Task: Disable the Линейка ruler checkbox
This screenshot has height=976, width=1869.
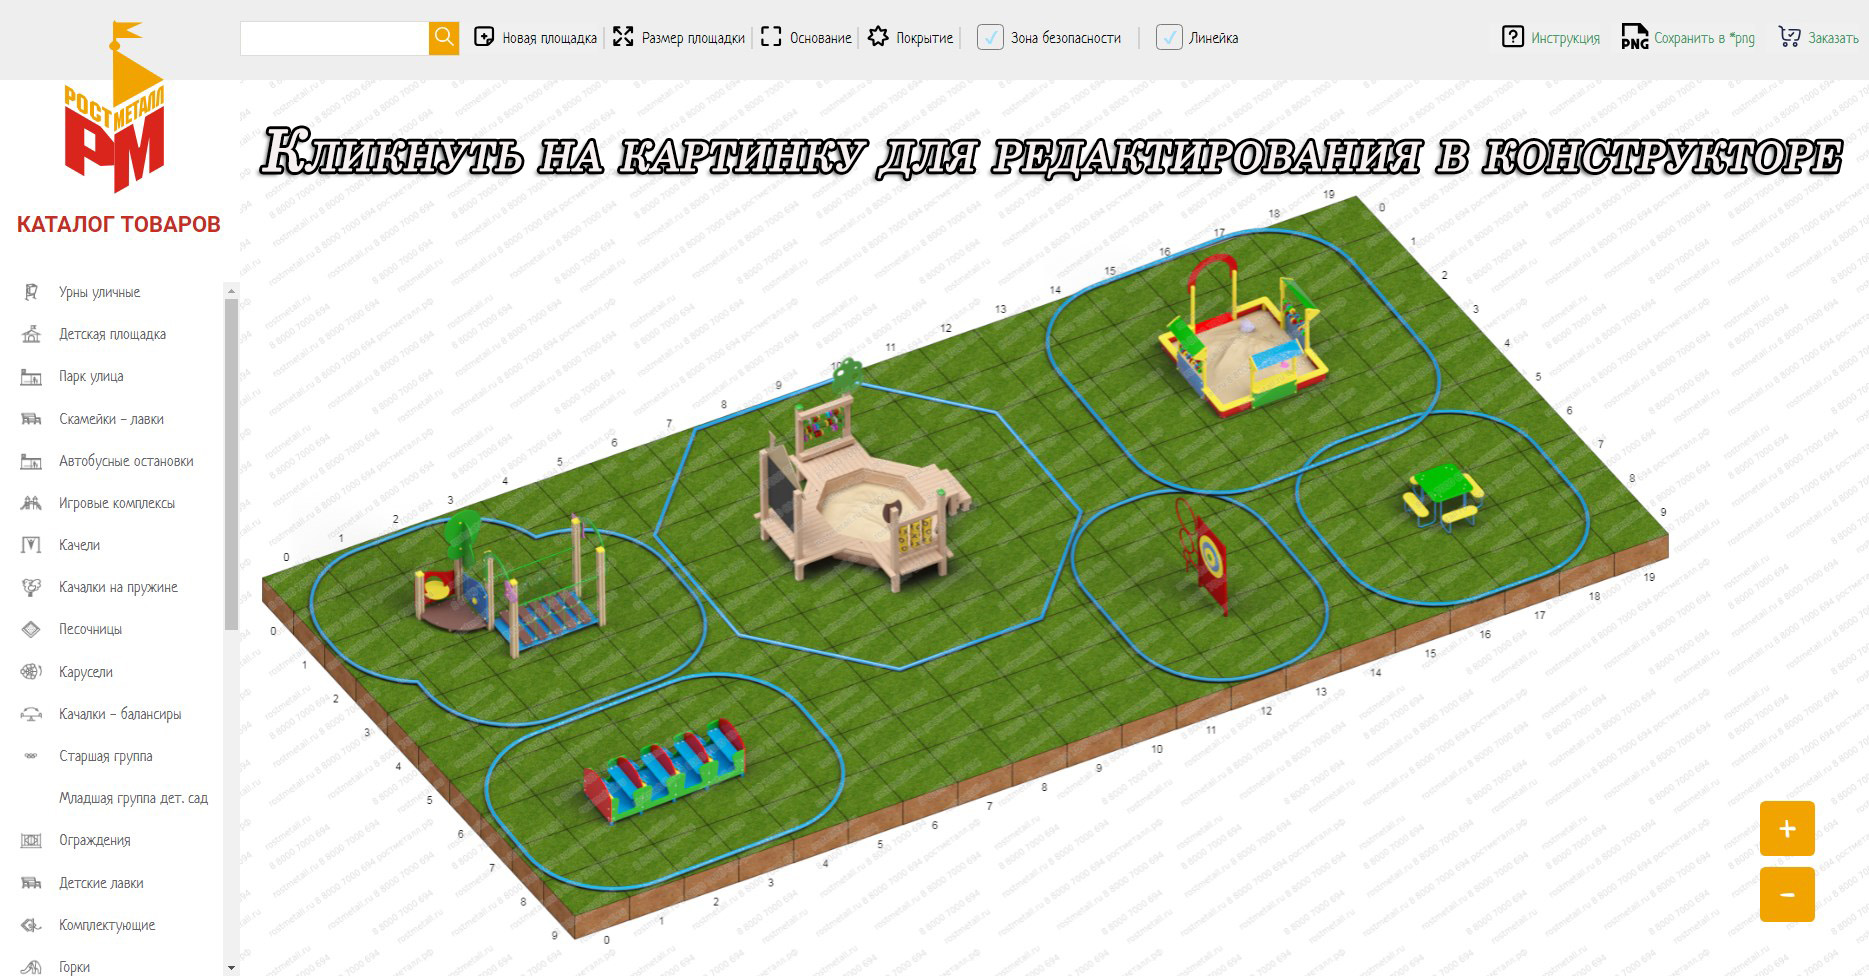Action: [1169, 38]
